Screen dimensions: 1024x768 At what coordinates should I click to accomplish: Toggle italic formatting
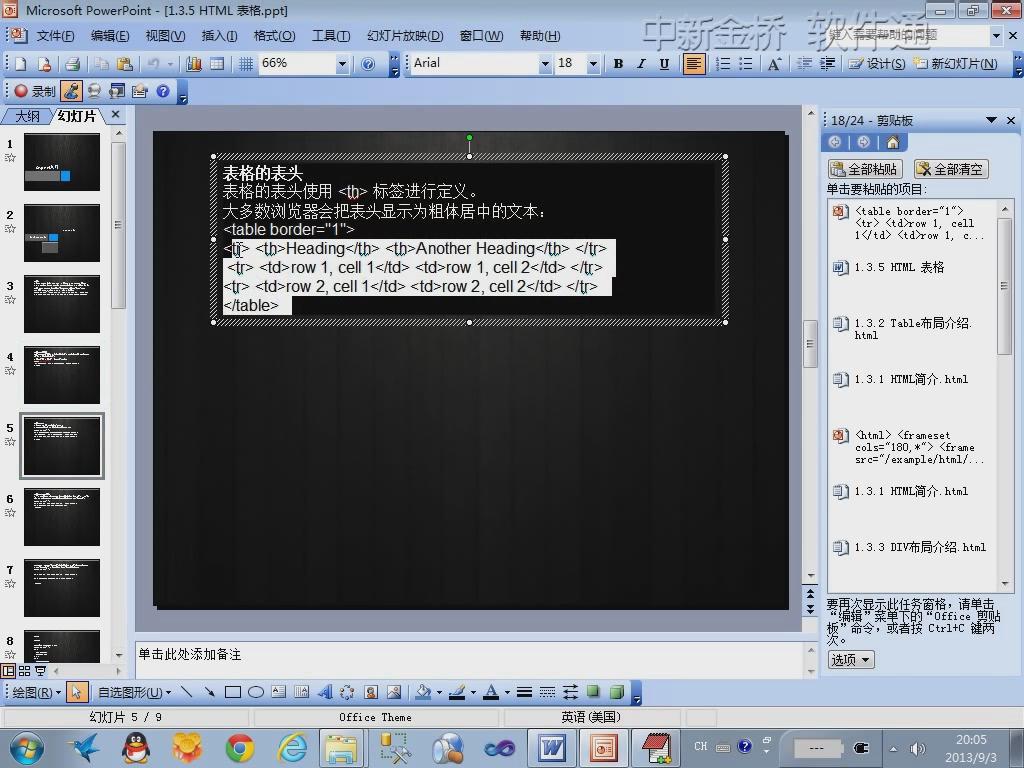tap(641, 63)
